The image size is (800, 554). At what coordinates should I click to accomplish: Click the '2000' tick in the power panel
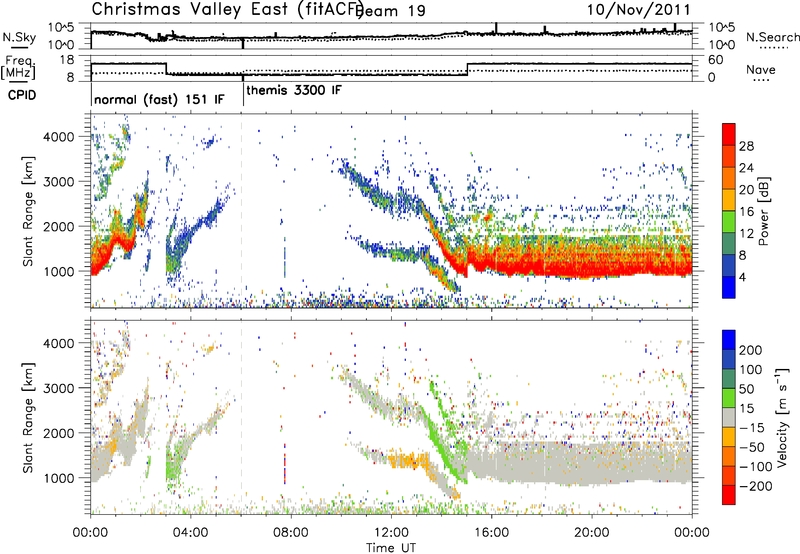point(59,226)
